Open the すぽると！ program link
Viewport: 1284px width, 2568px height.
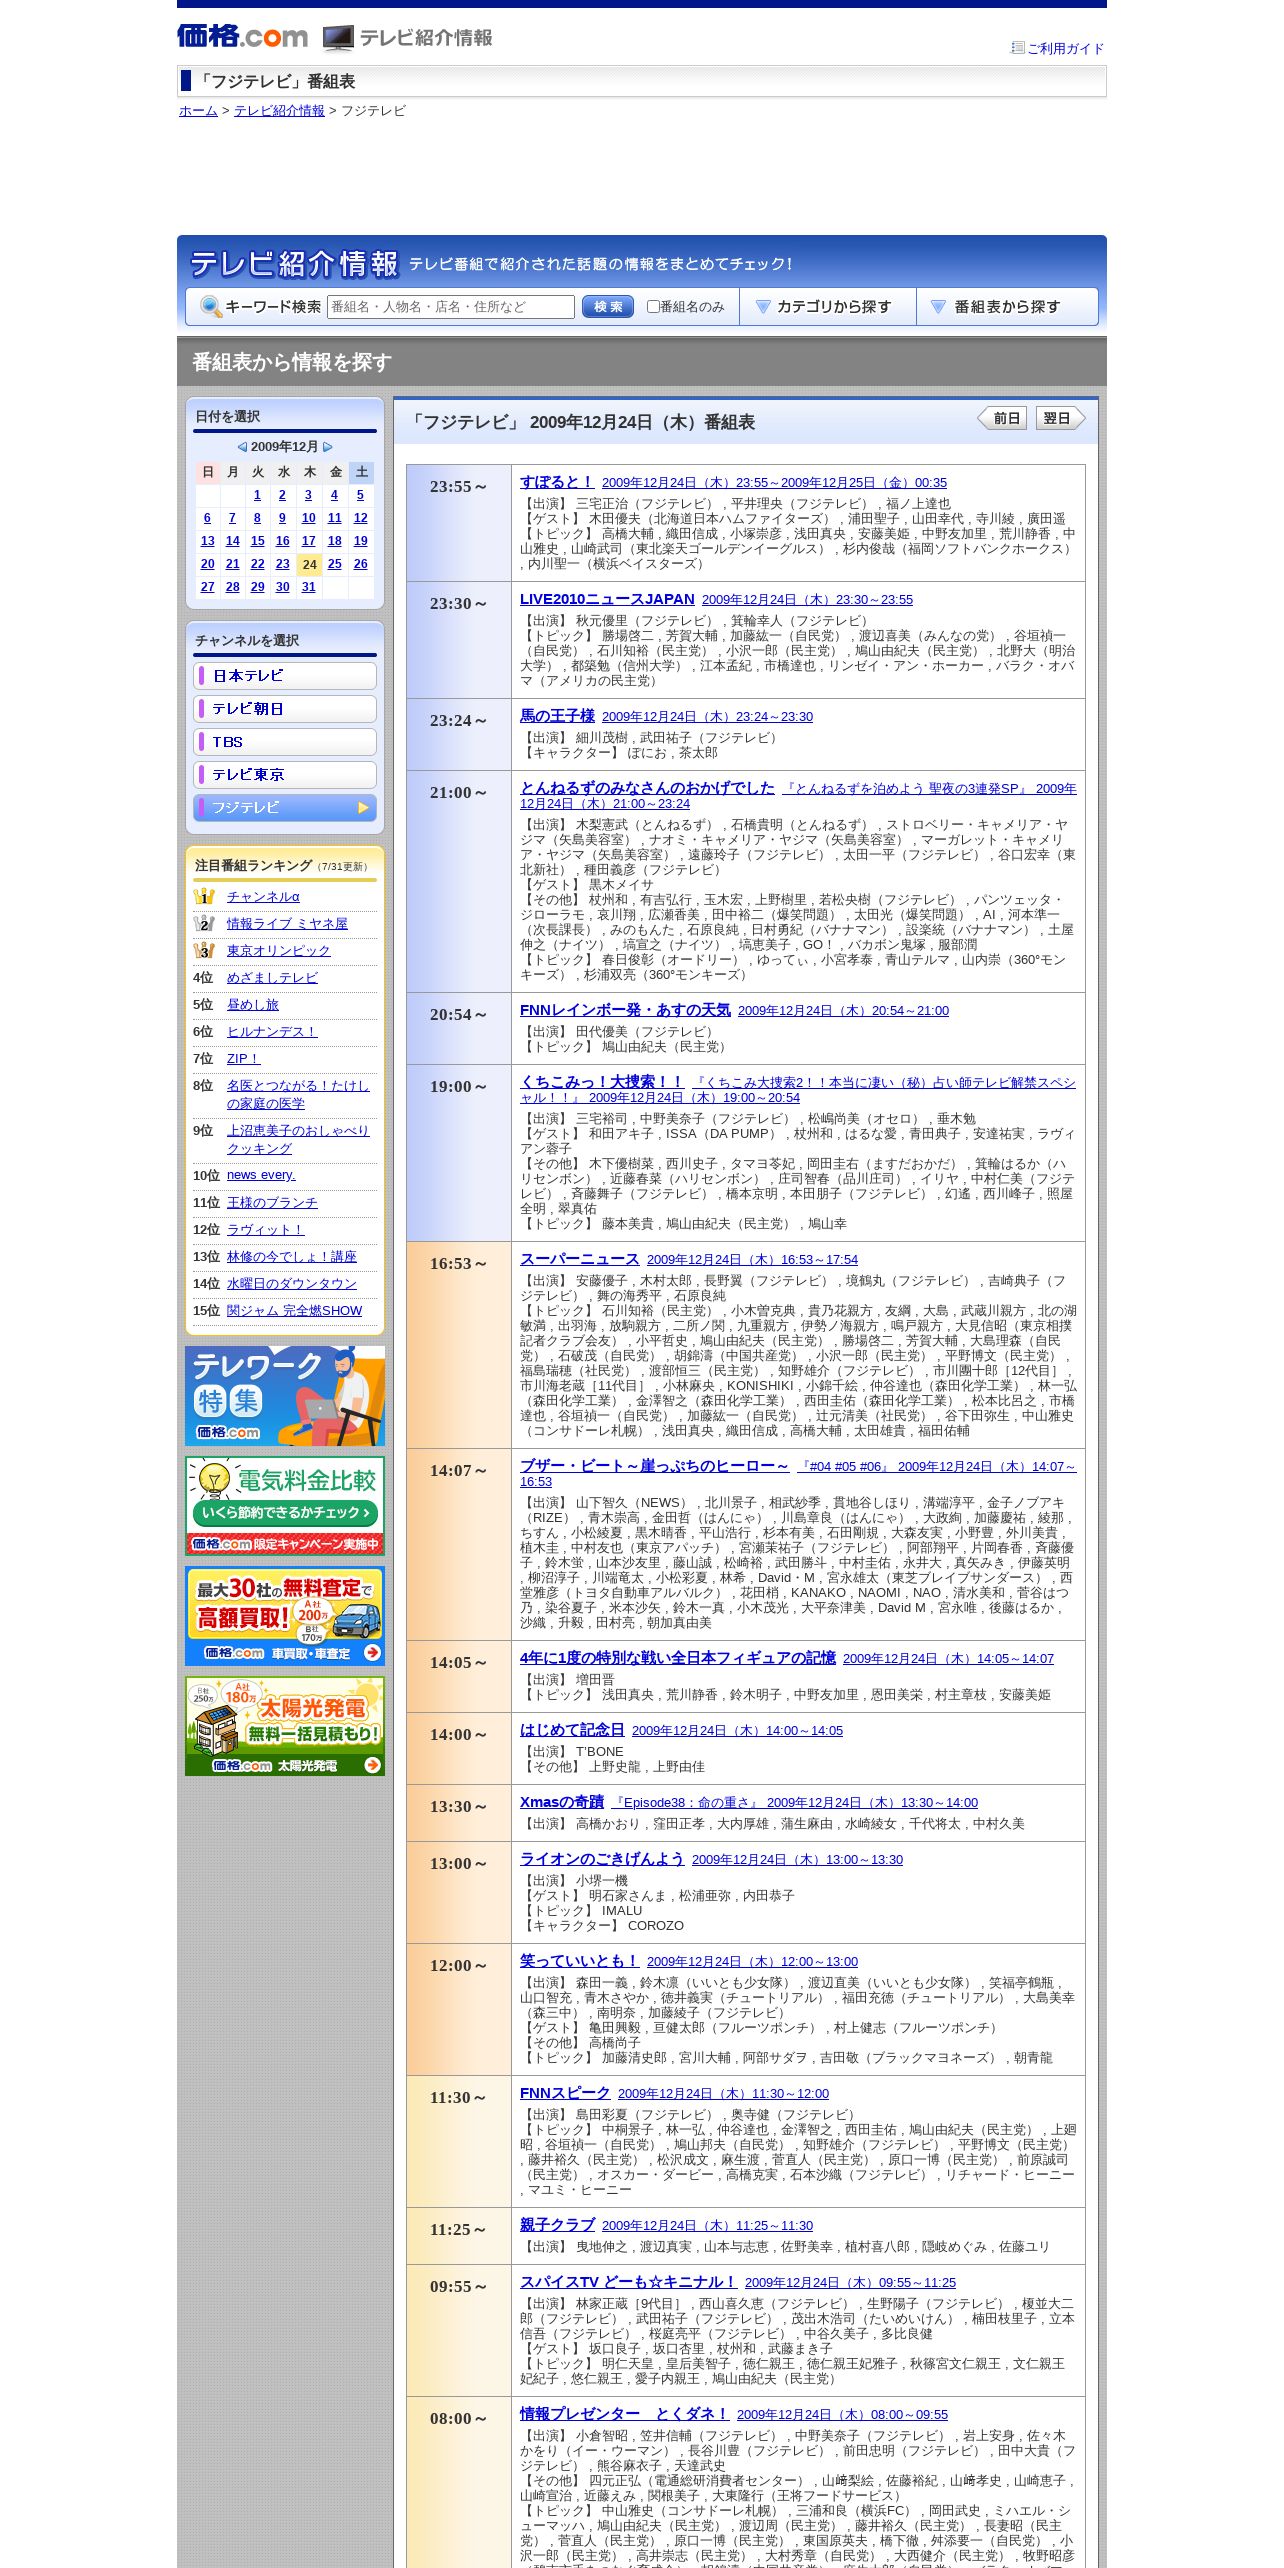point(557,482)
